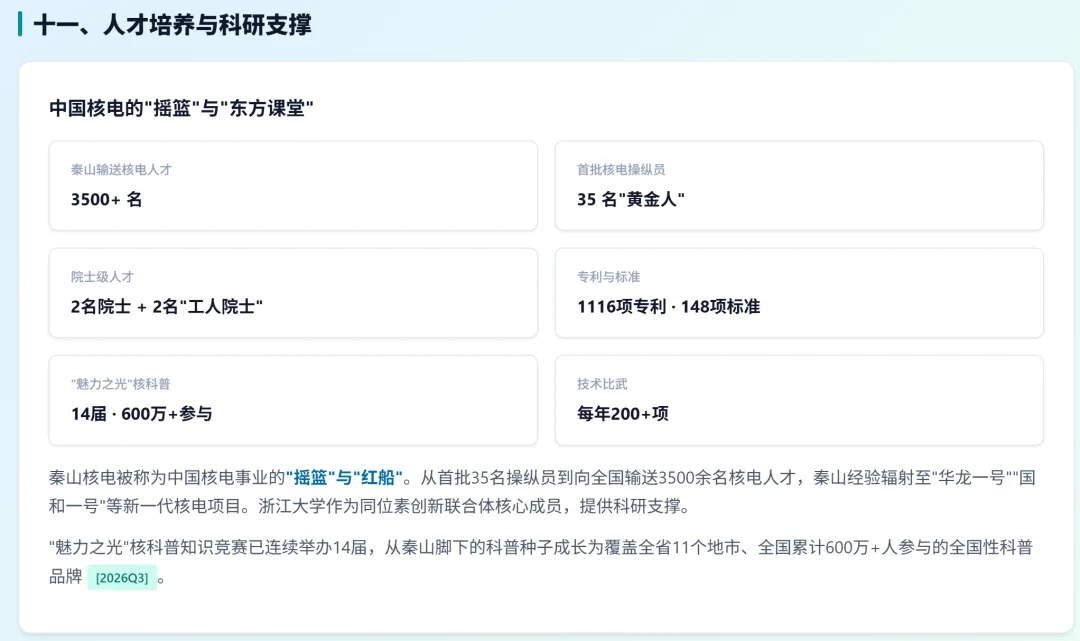
Task: Open the [2026Q3] citation tag
Action: 122,578
